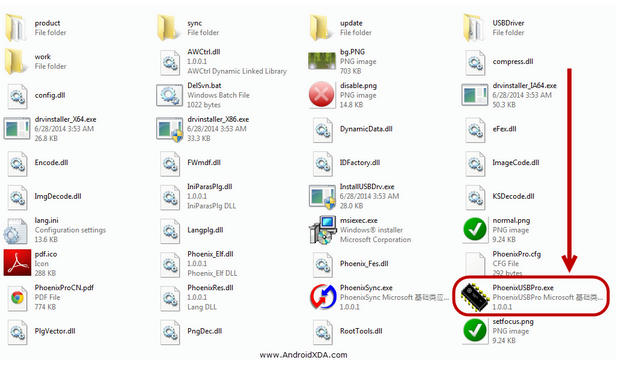Image resolution: width=621 pixels, height=367 pixels.
Task: Select the drvinstaller_IA64.exe icon
Action: (x=474, y=95)
